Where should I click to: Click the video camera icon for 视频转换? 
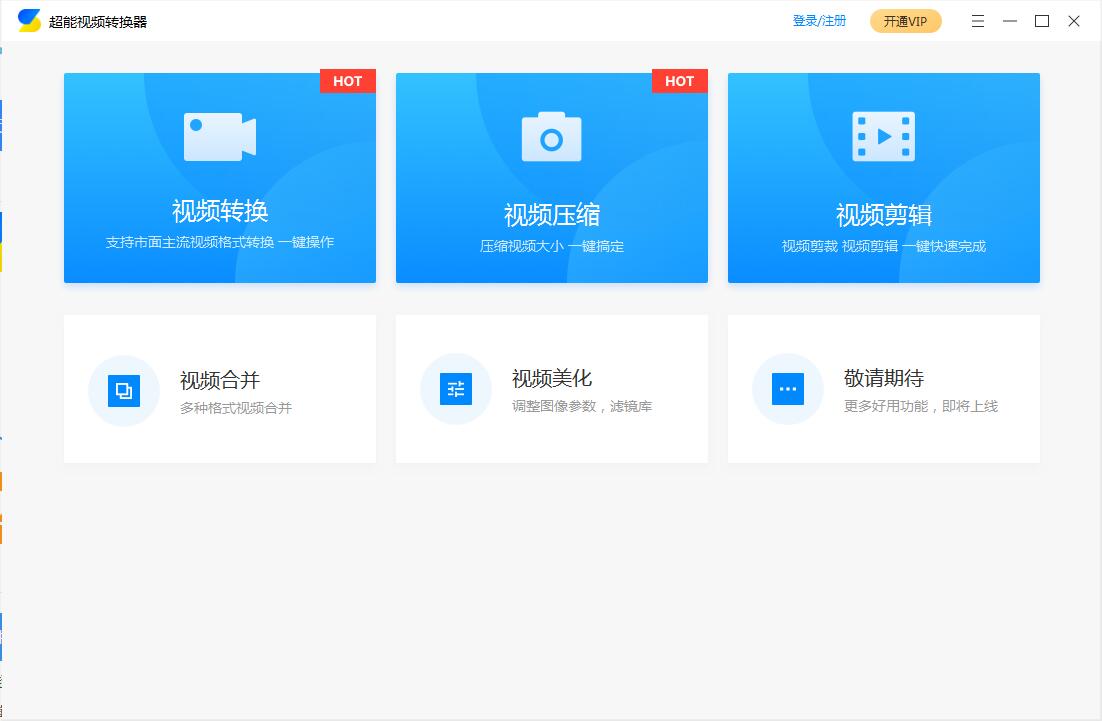[219, 137]
